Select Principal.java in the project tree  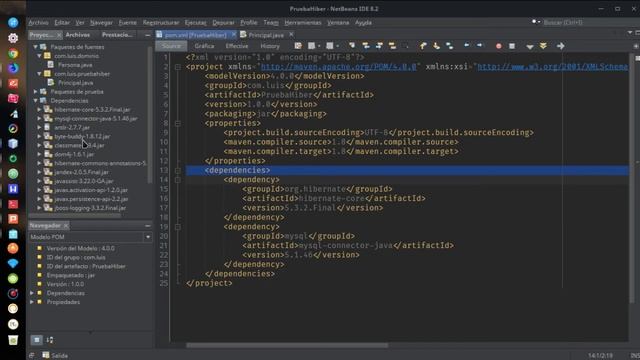pyautogui.click(x=76, y=83)
